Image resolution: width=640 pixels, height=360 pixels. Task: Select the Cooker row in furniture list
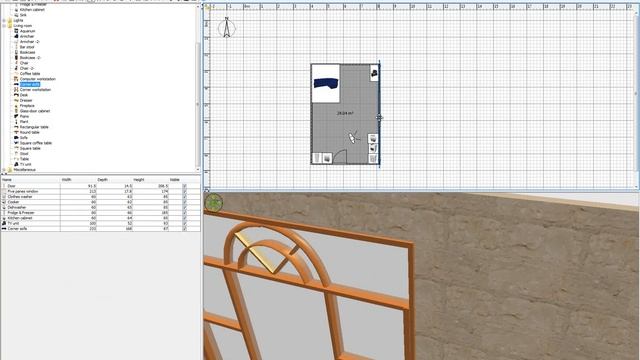coord(100,202)
